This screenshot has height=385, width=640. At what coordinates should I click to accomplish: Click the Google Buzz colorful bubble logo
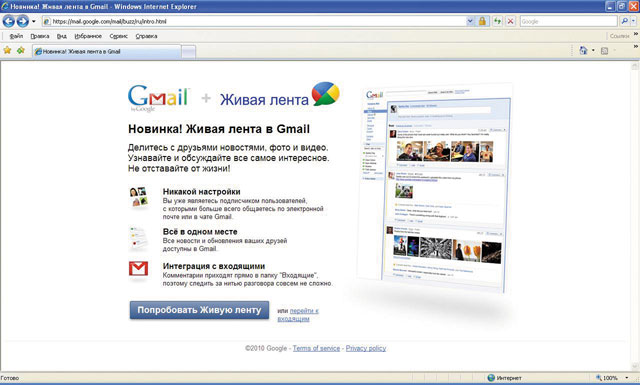tap(326, 94)
